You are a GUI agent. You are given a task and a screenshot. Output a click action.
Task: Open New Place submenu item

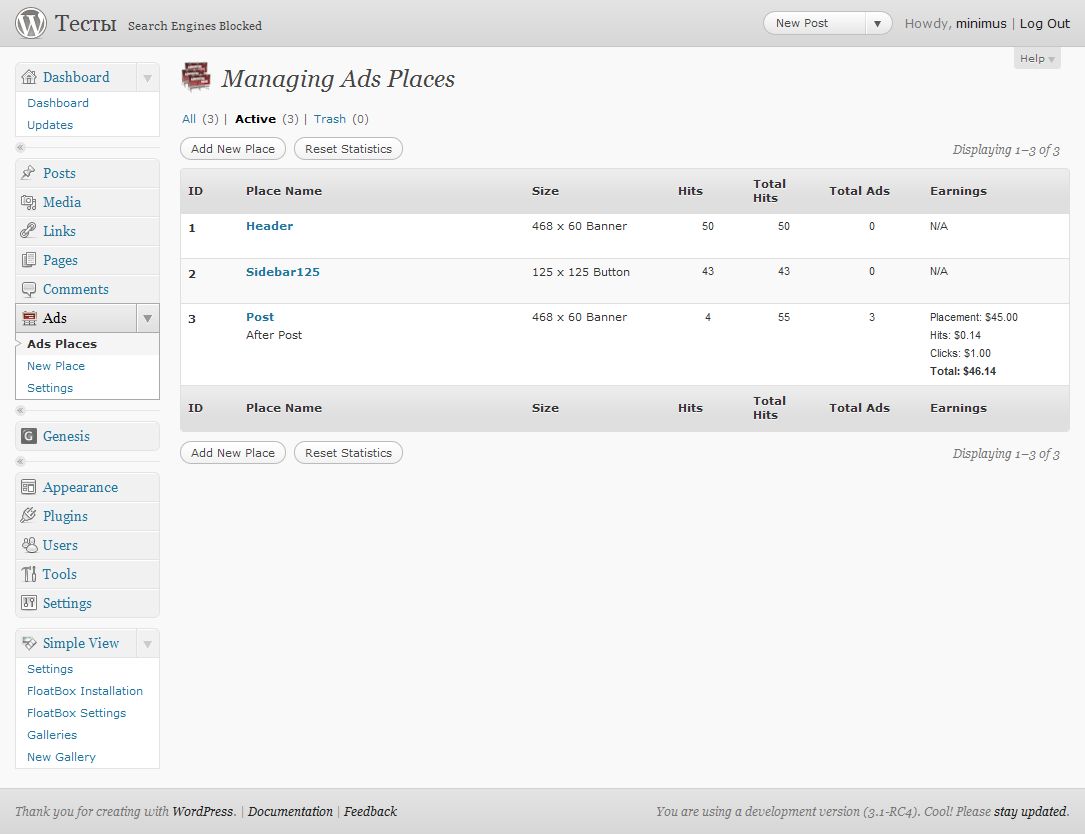(x=56, y=366)
